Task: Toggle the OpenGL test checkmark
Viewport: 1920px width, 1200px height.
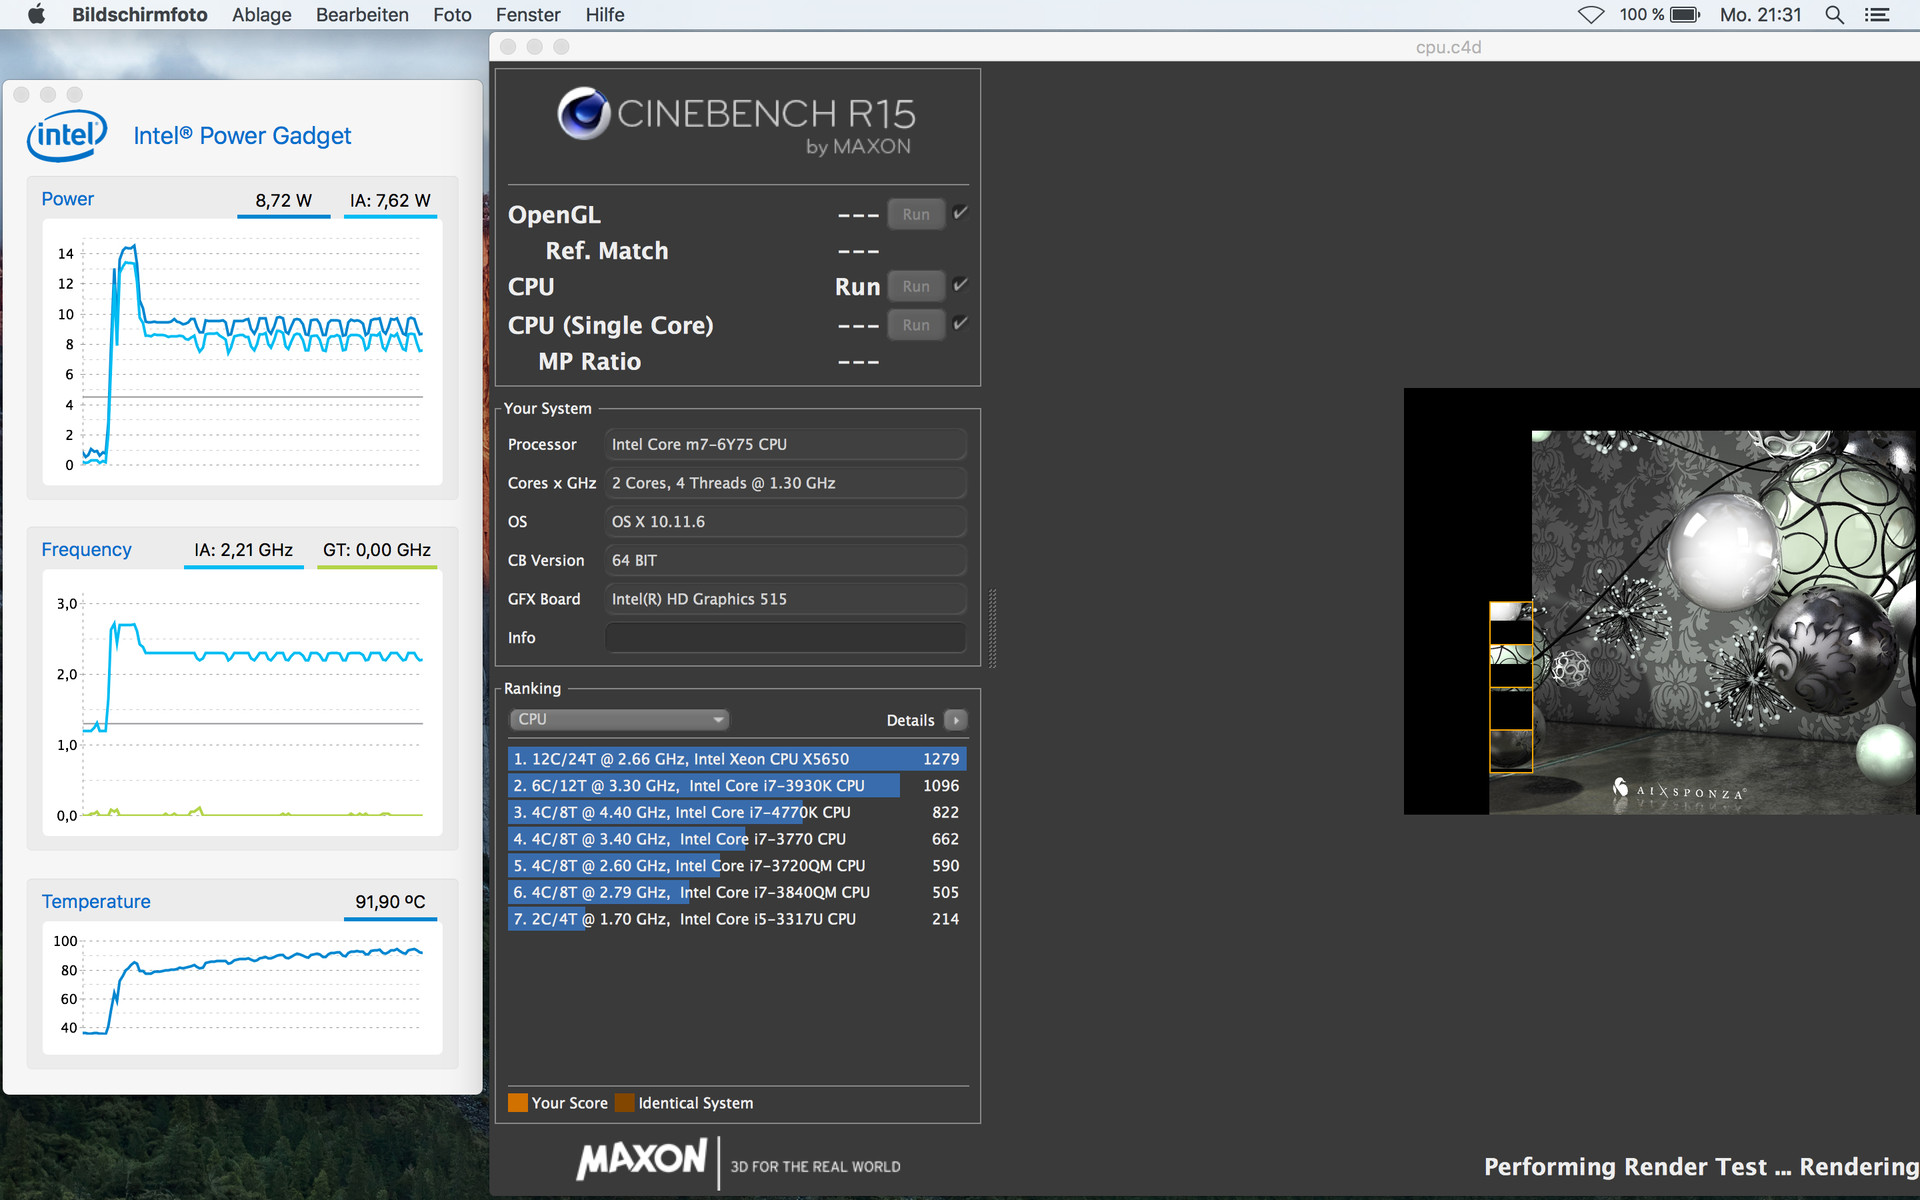Action: [x=960, y=213]
